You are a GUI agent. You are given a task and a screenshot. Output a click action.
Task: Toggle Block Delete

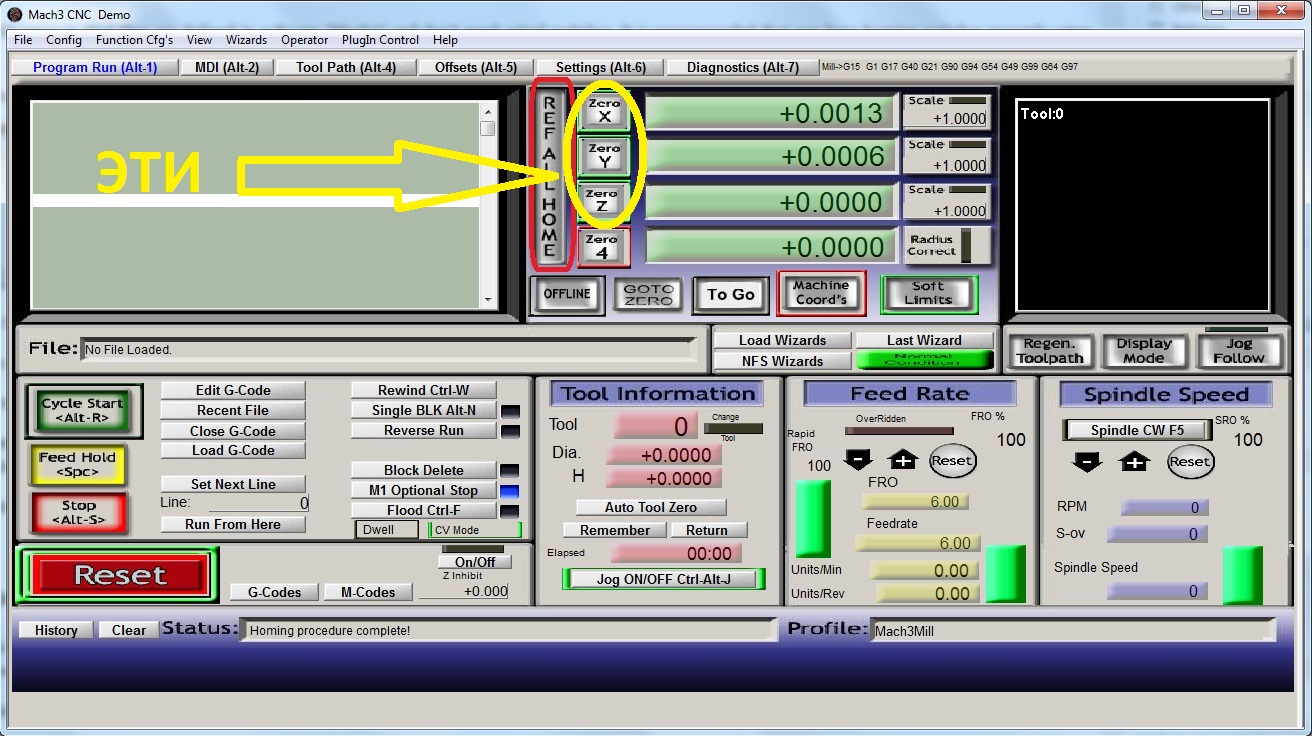point(423,470)
